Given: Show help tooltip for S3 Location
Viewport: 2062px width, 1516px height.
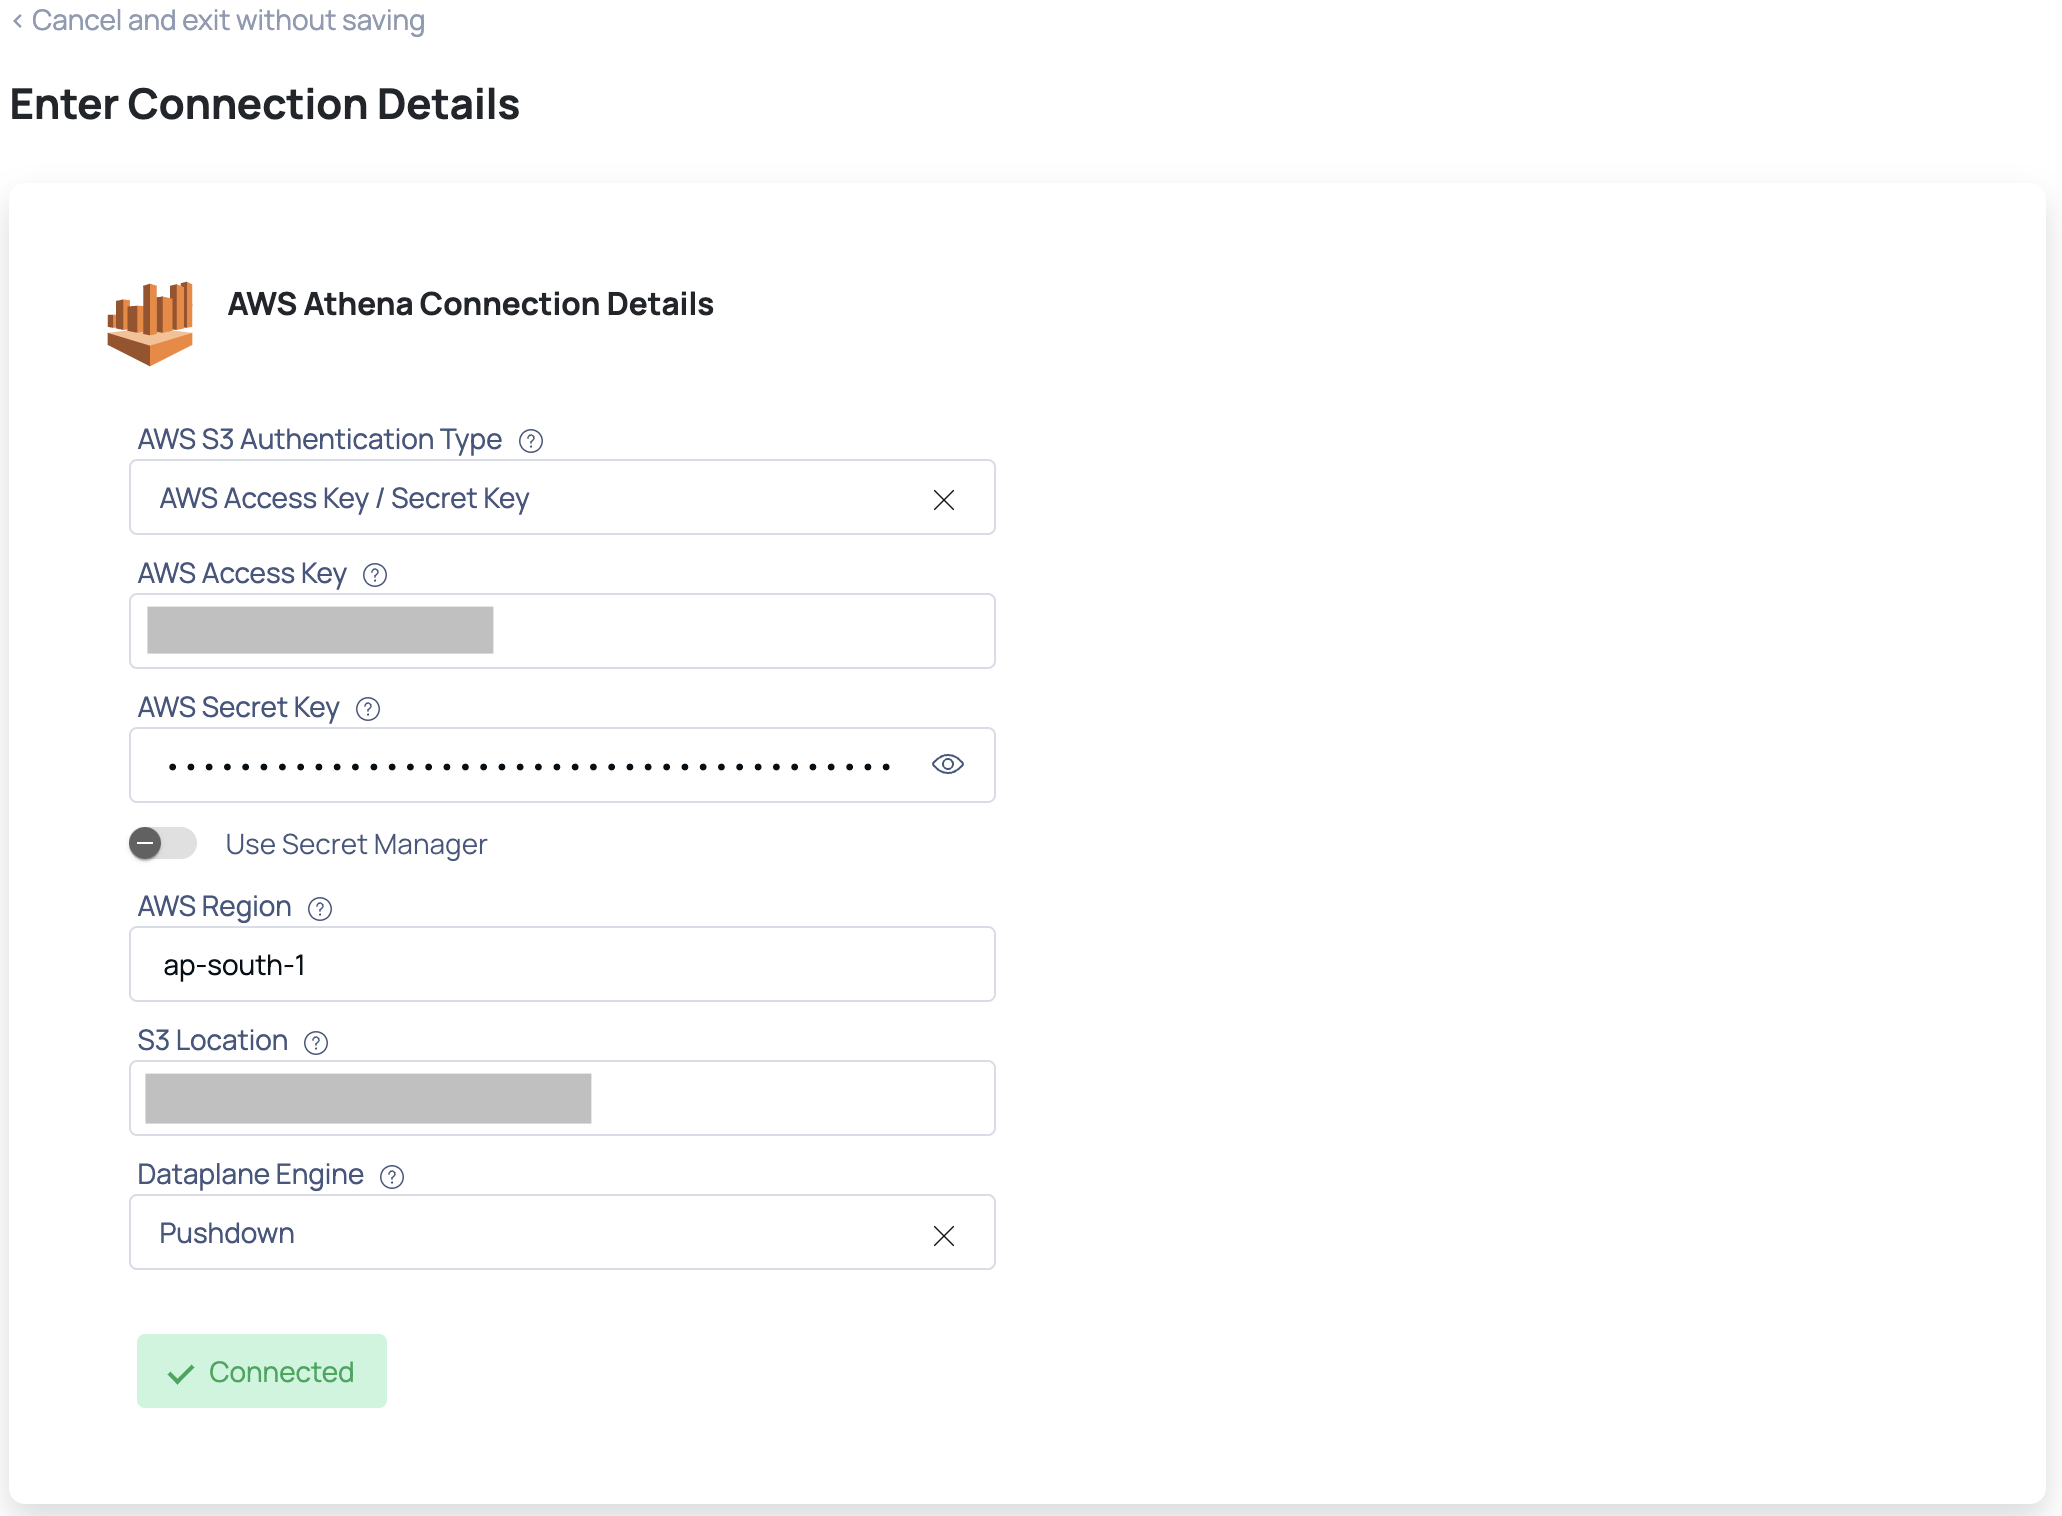Looking at the screenshot, I should (x=316, y=1043).
